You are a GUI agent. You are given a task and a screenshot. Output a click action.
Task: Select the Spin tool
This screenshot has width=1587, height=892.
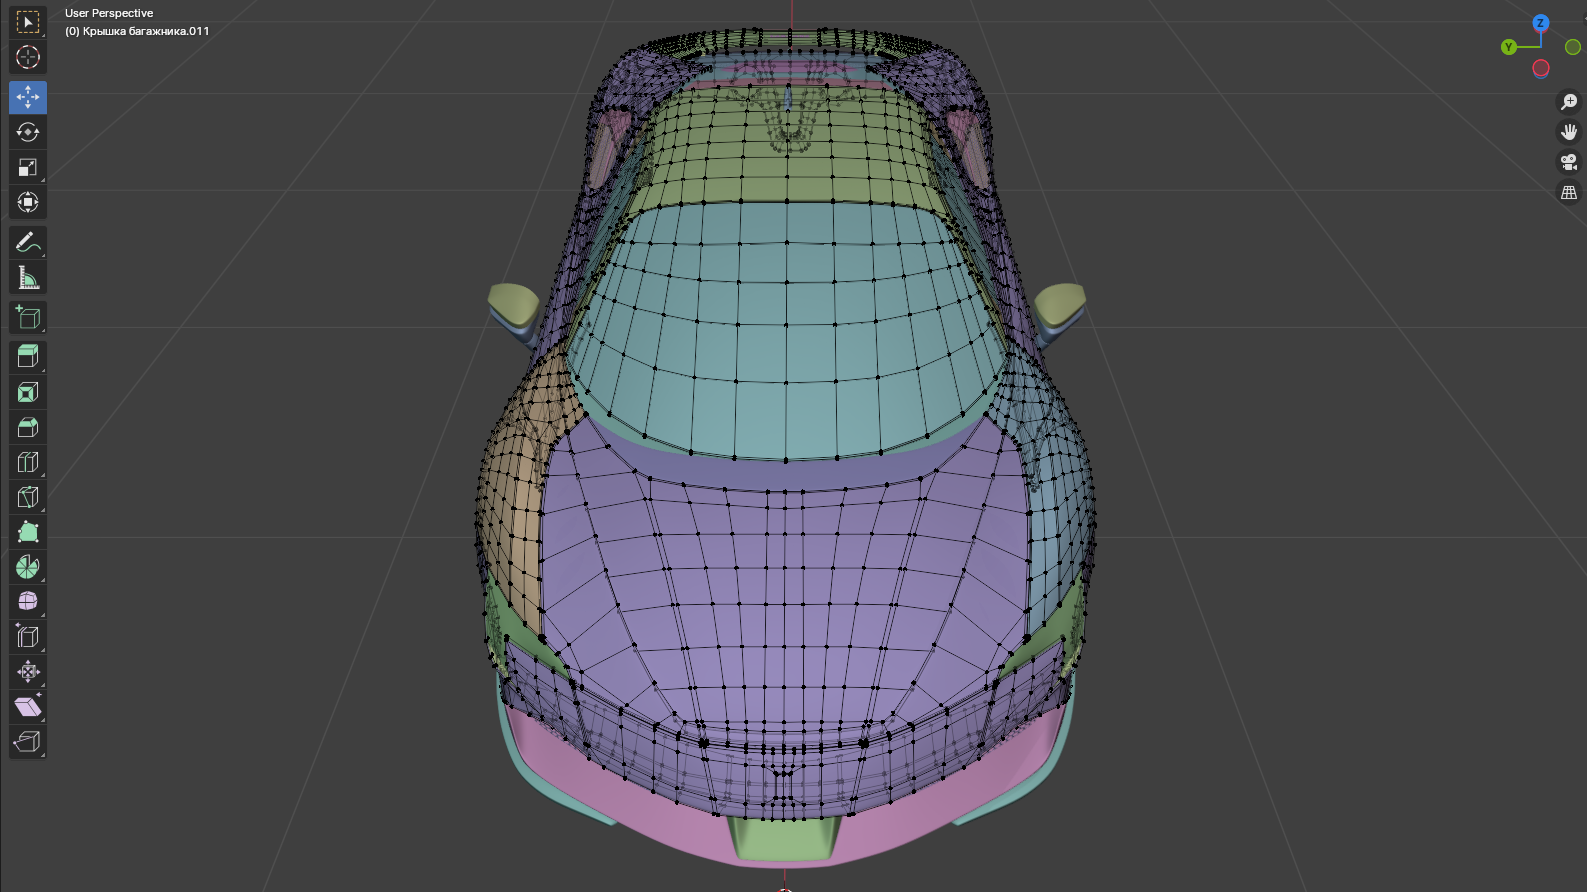tap(28, 567)
